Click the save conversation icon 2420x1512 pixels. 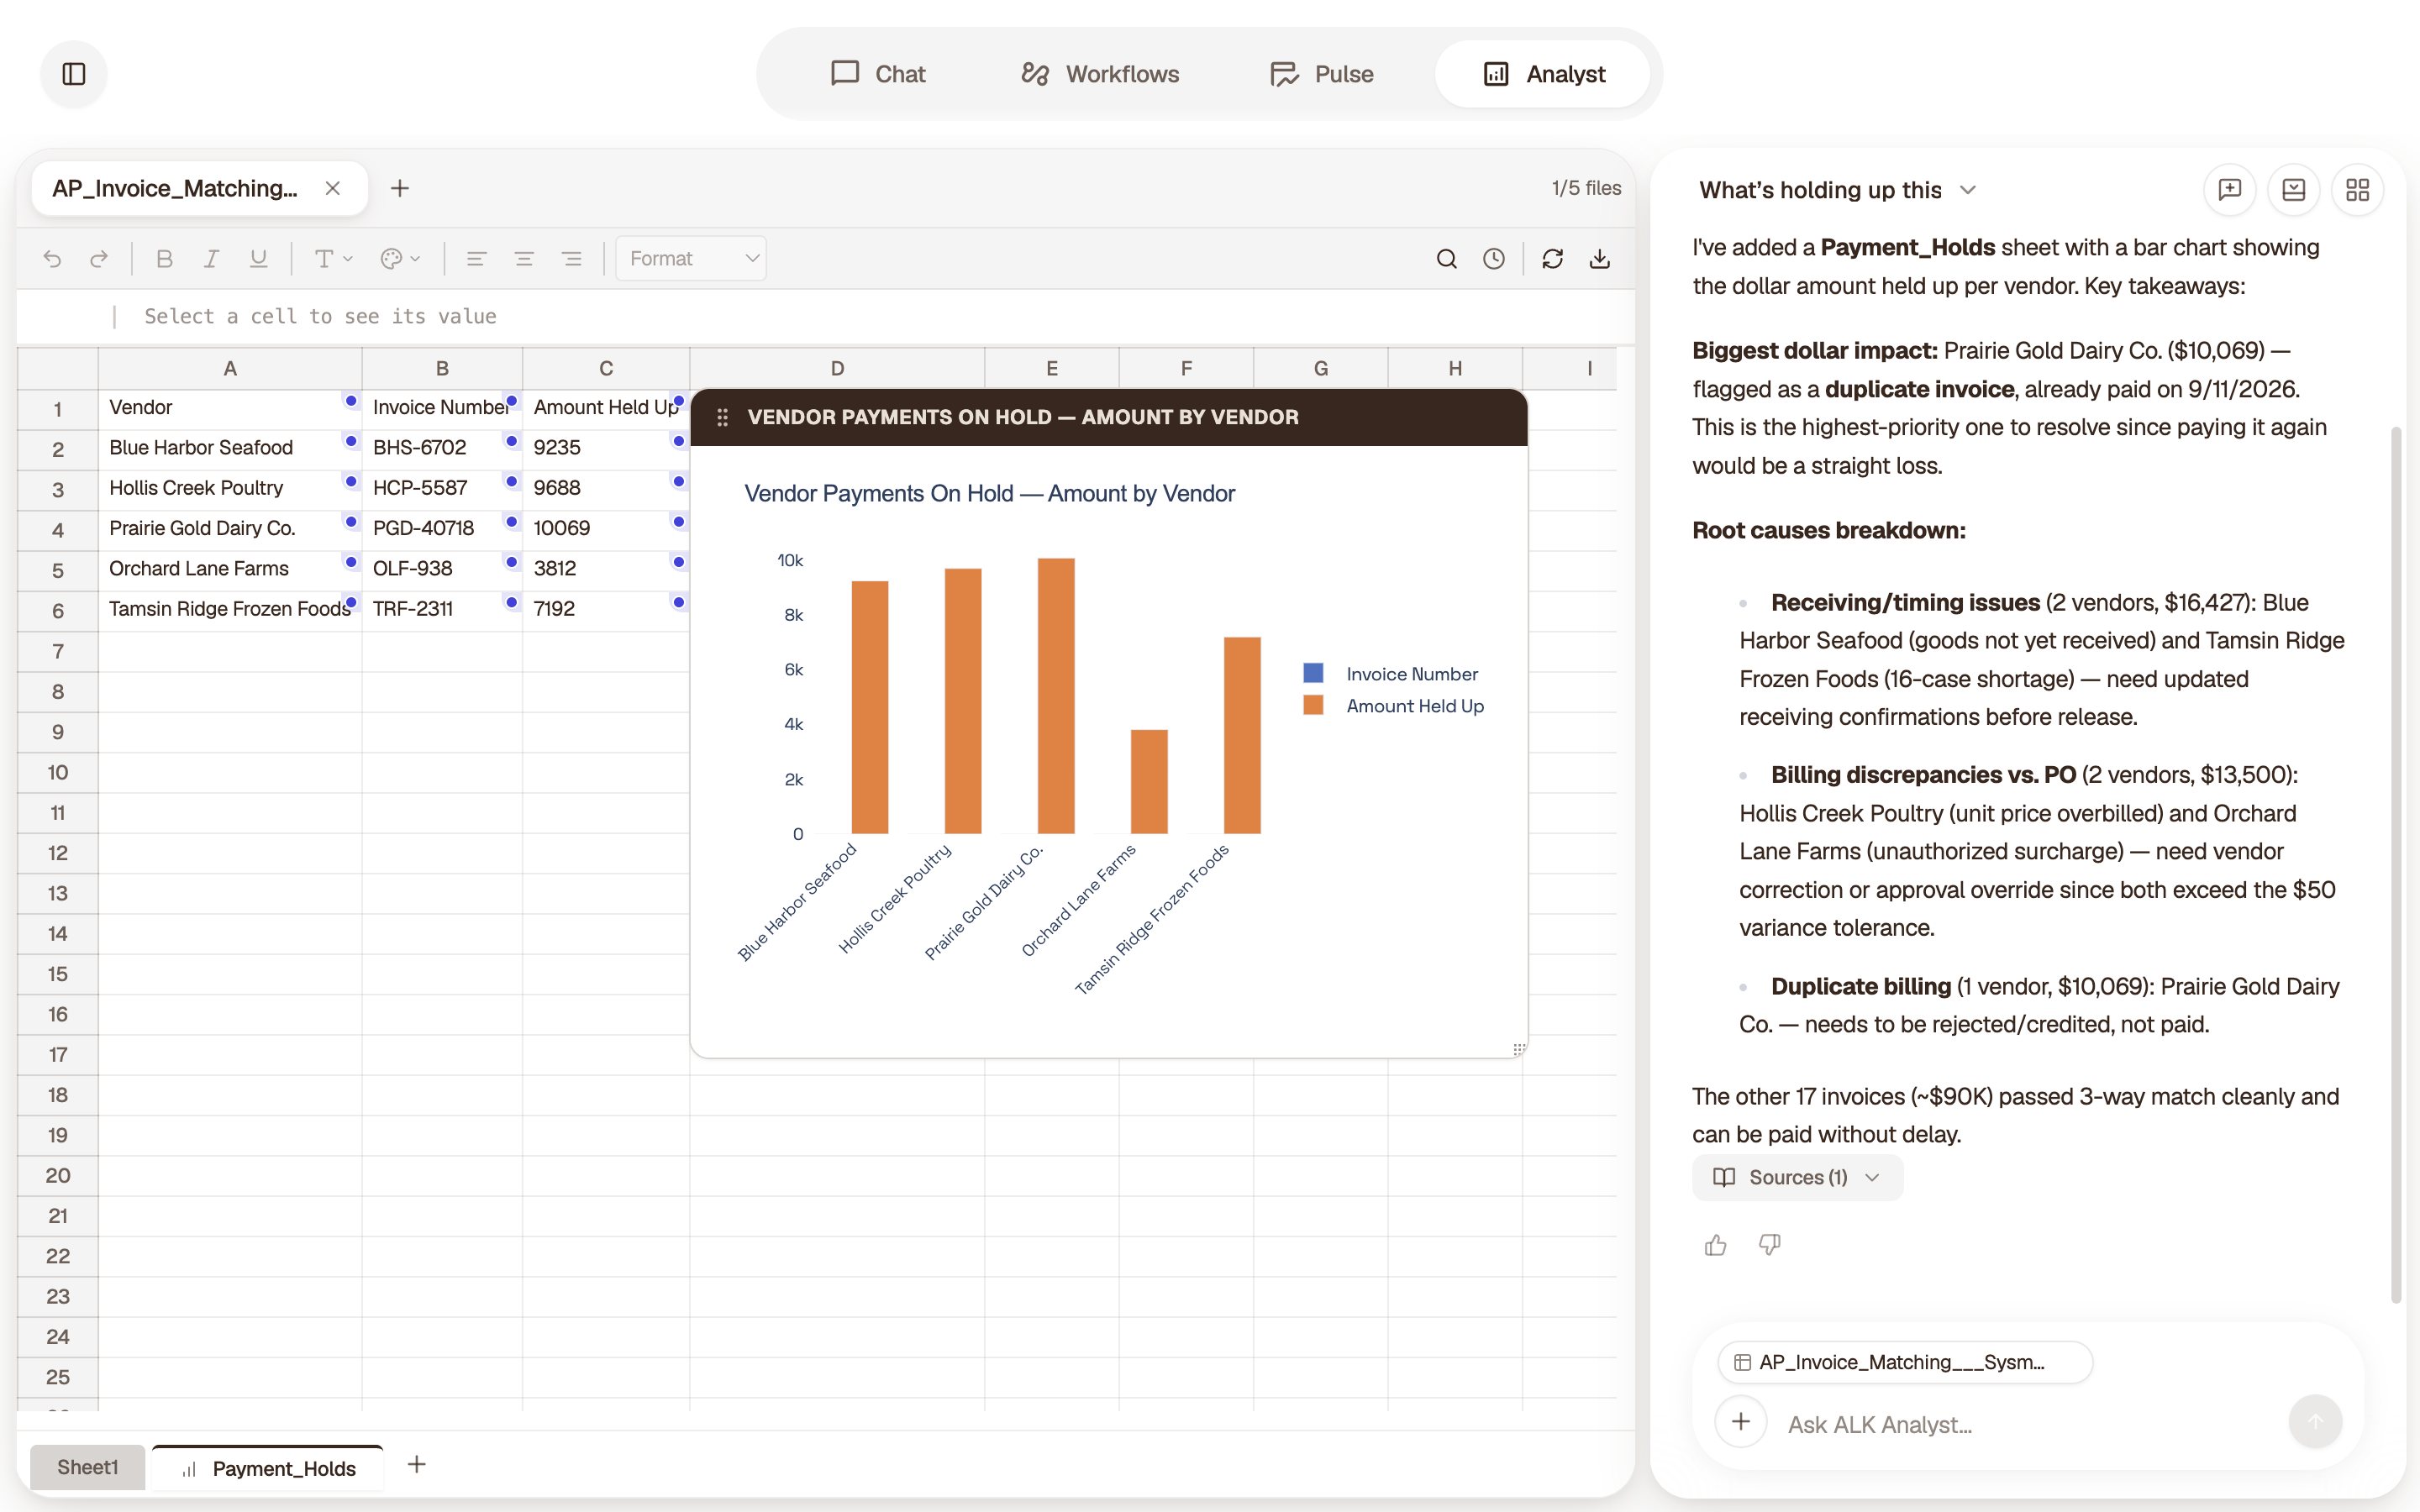click(x=2293, y=190)
